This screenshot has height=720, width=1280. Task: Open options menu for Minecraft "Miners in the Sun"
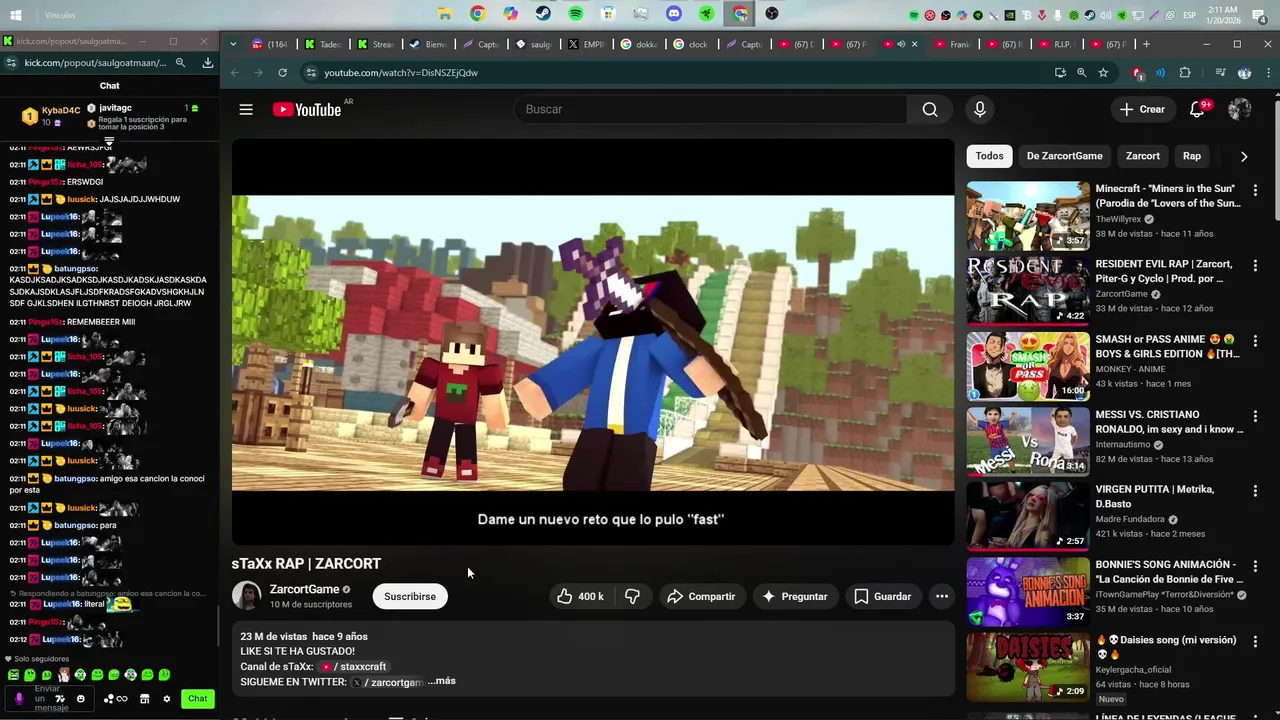pyautogui.click(x=1255, y=190)
